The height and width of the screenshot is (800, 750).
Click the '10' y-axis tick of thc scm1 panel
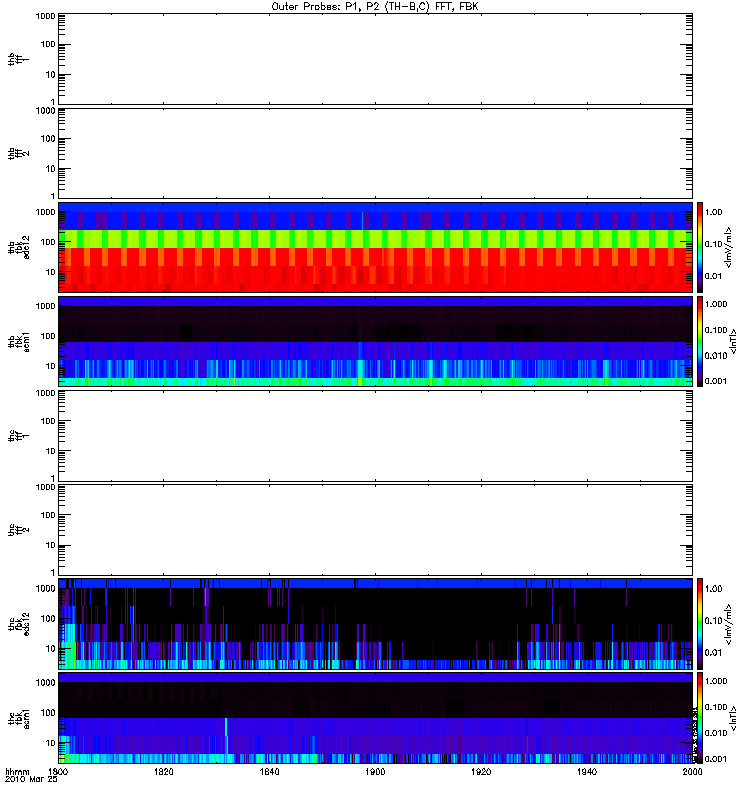(51, 743)
